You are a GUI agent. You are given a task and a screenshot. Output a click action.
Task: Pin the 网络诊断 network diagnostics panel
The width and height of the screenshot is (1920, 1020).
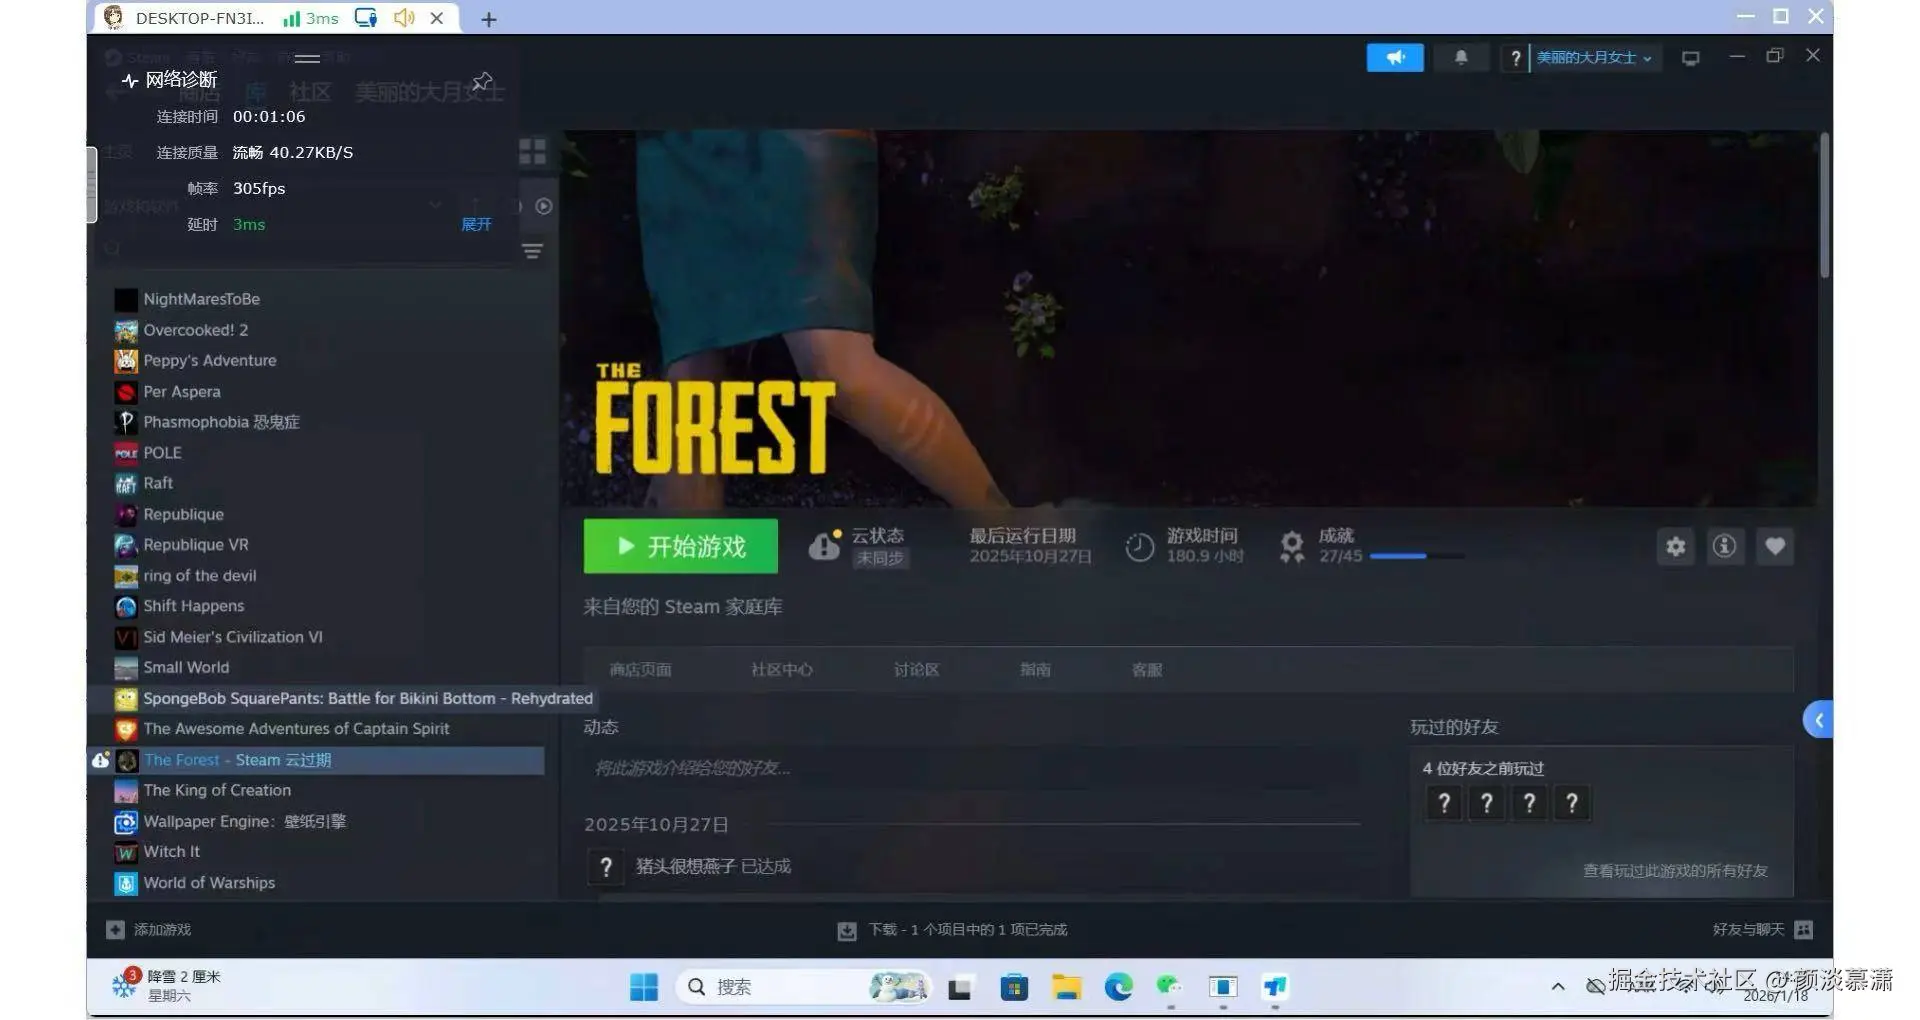click(483, 80)
